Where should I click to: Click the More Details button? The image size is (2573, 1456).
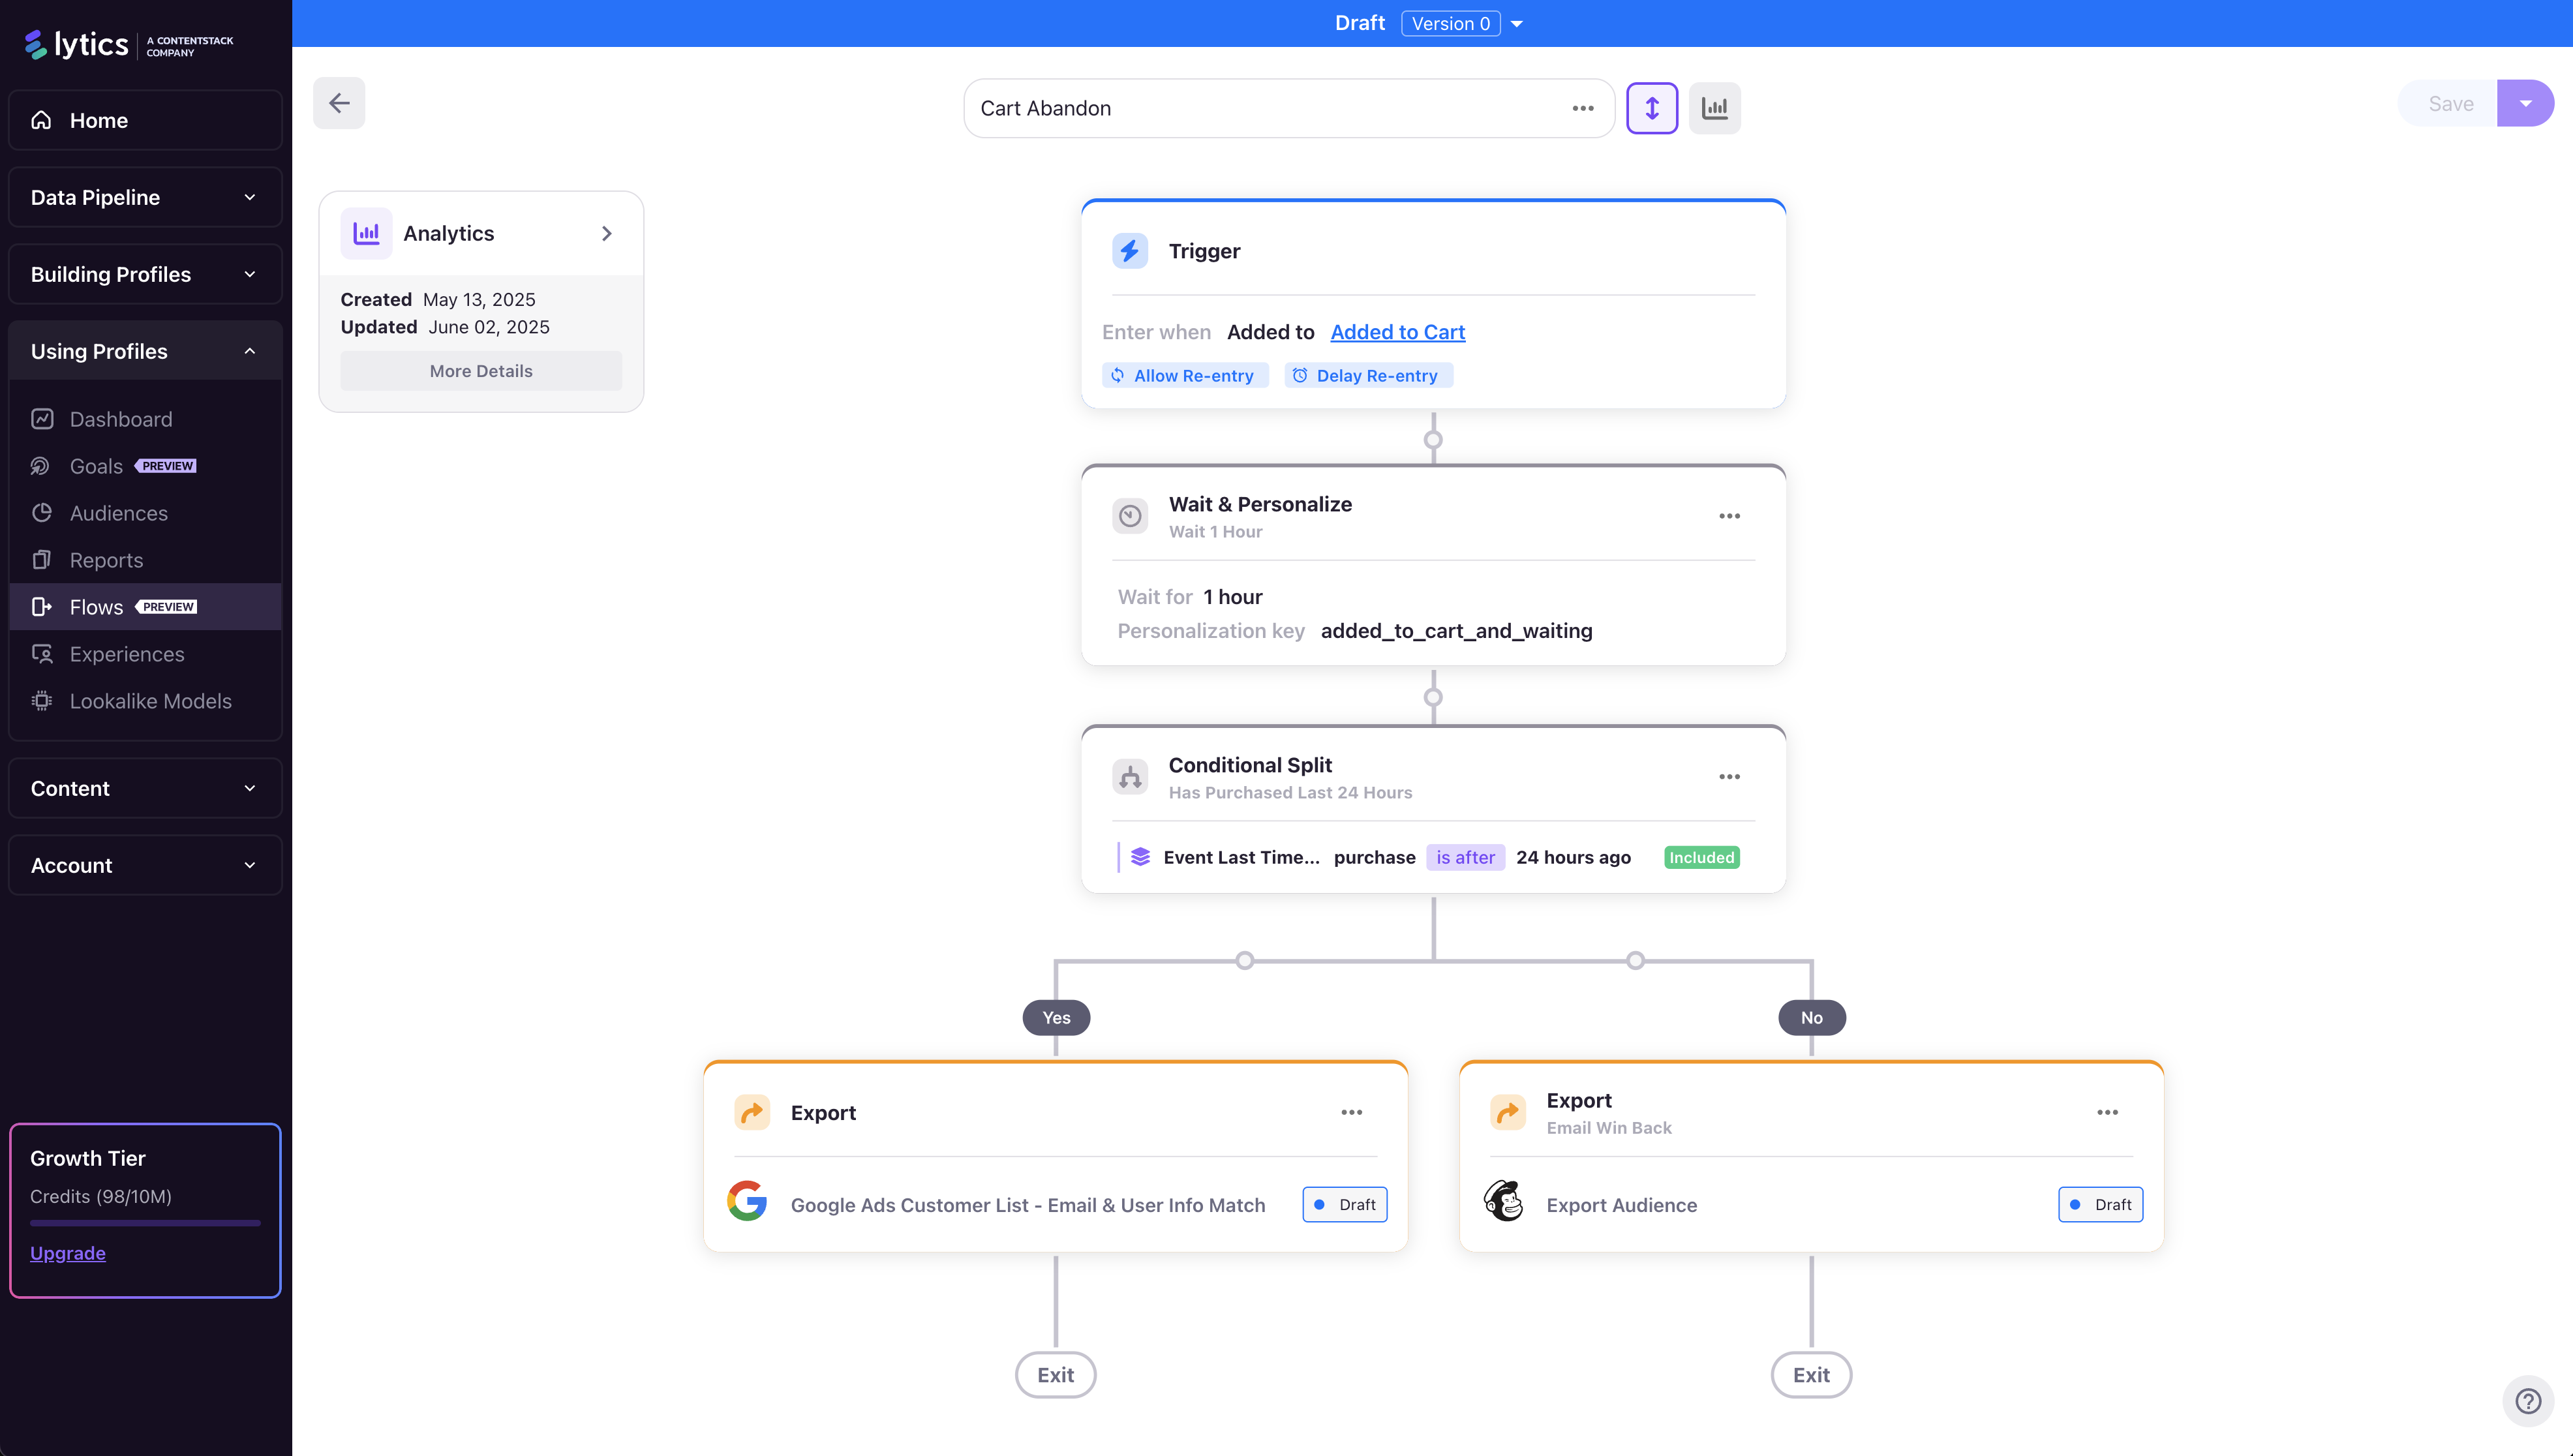pyautogui.click(x=480, y=371)
